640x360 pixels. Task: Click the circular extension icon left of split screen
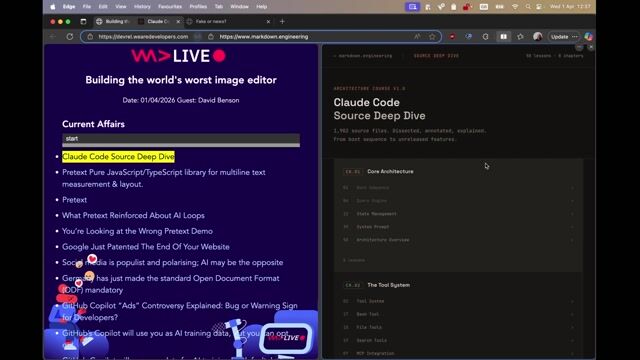(485, 37)
